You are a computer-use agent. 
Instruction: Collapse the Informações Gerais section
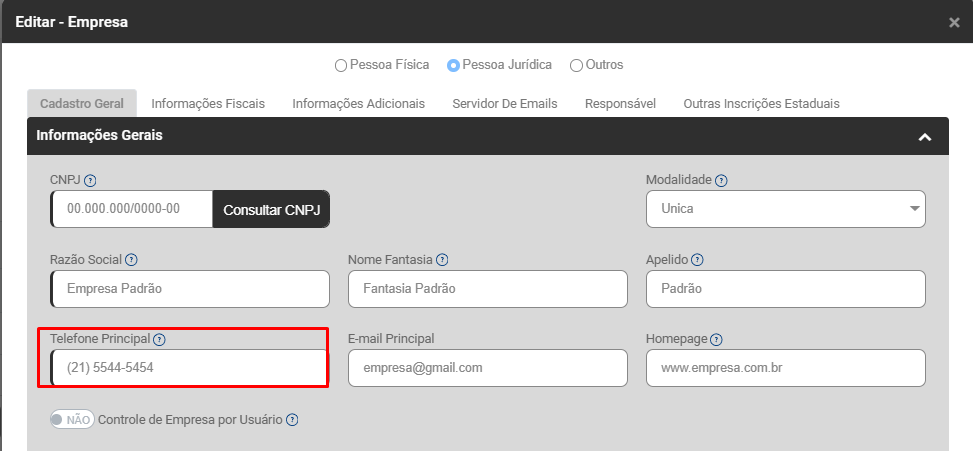[925, 136]
